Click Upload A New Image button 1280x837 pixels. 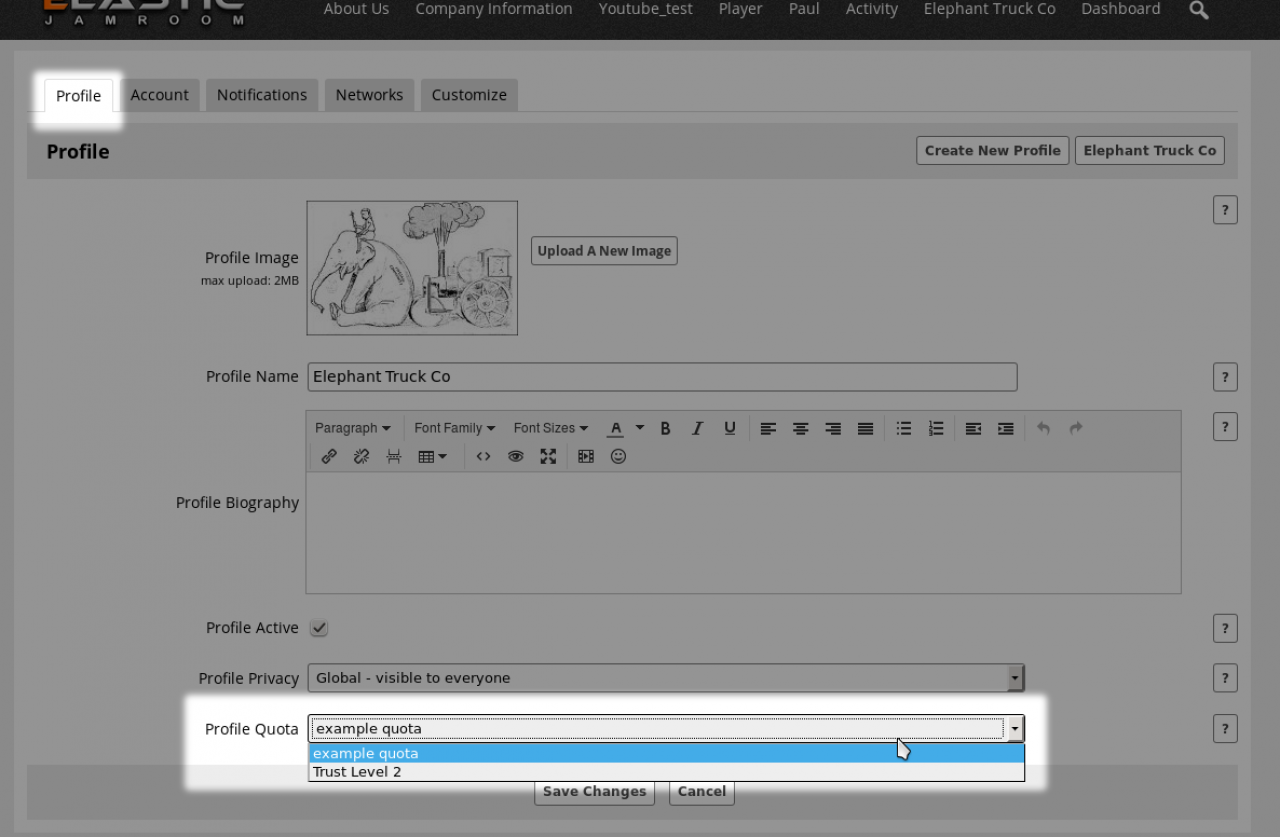pos(604,251)
